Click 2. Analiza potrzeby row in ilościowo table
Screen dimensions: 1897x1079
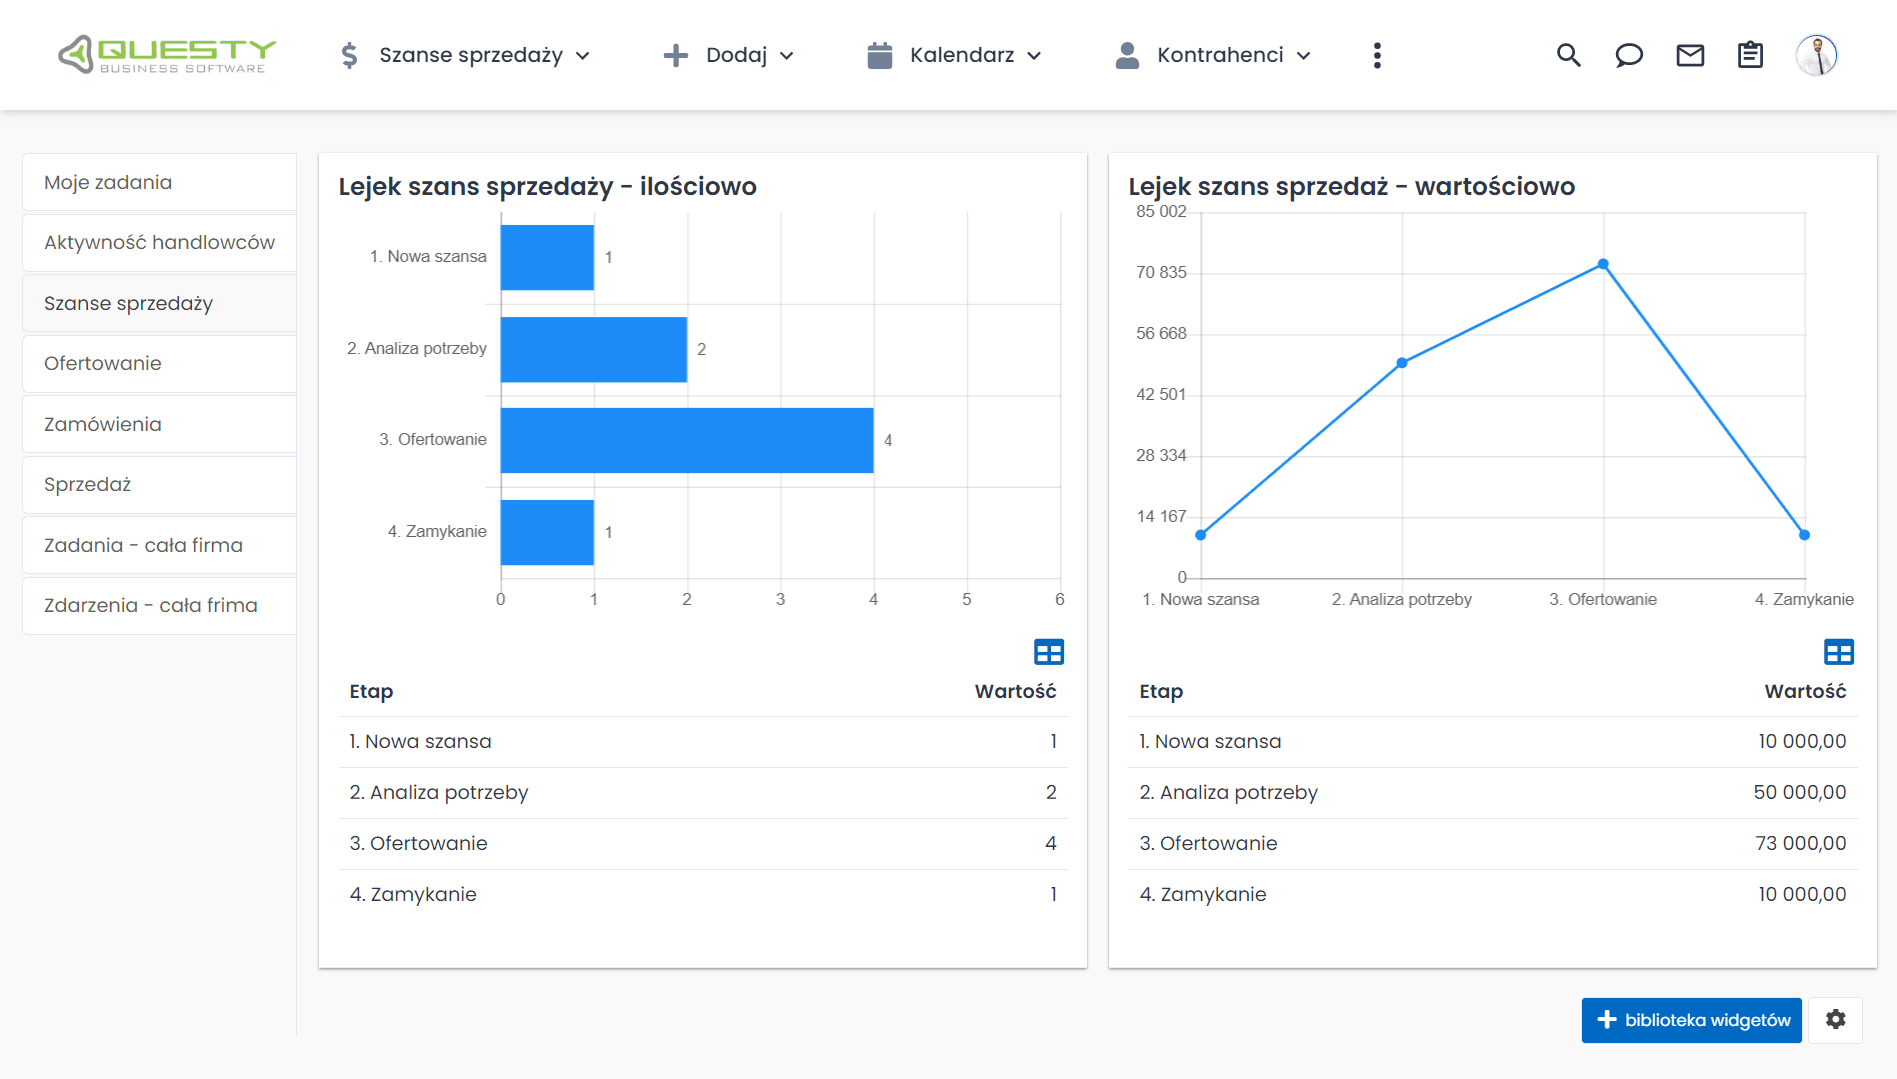point(703,793)
